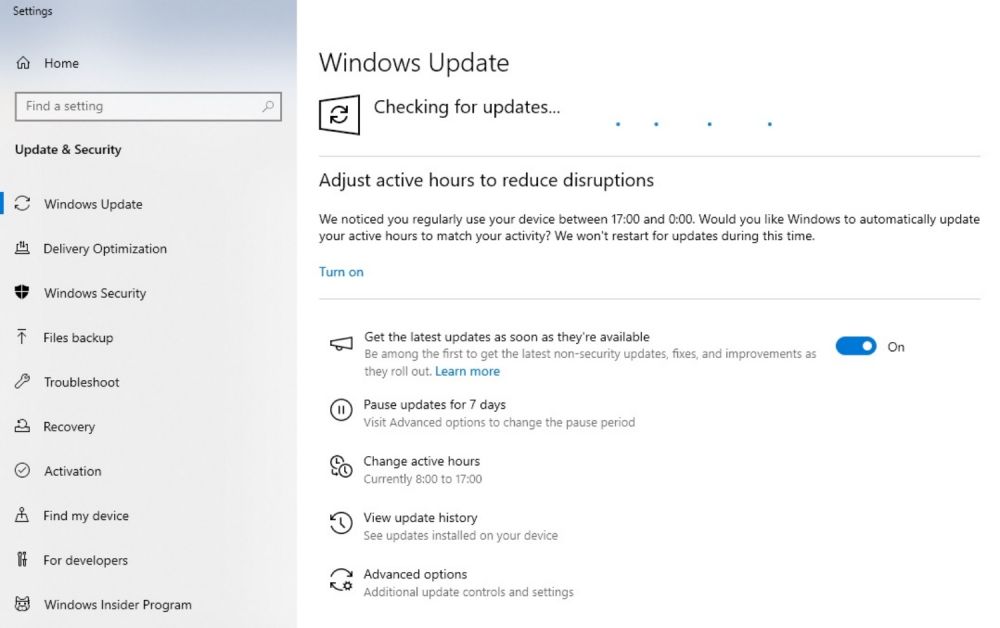Click the Activation checkmark circle icon
Image resolution: width=1000 pixels, height=628 pixels.
pos(22,470)
